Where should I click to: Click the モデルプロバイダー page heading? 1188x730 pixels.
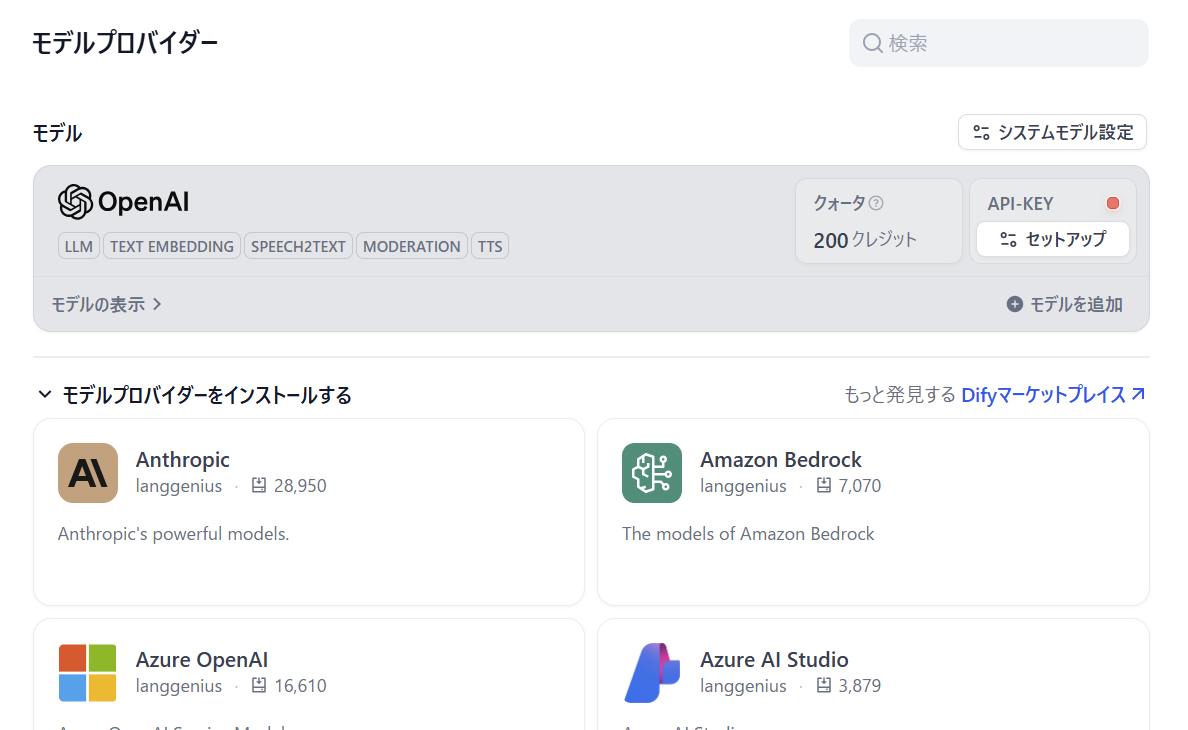(125, 43)
